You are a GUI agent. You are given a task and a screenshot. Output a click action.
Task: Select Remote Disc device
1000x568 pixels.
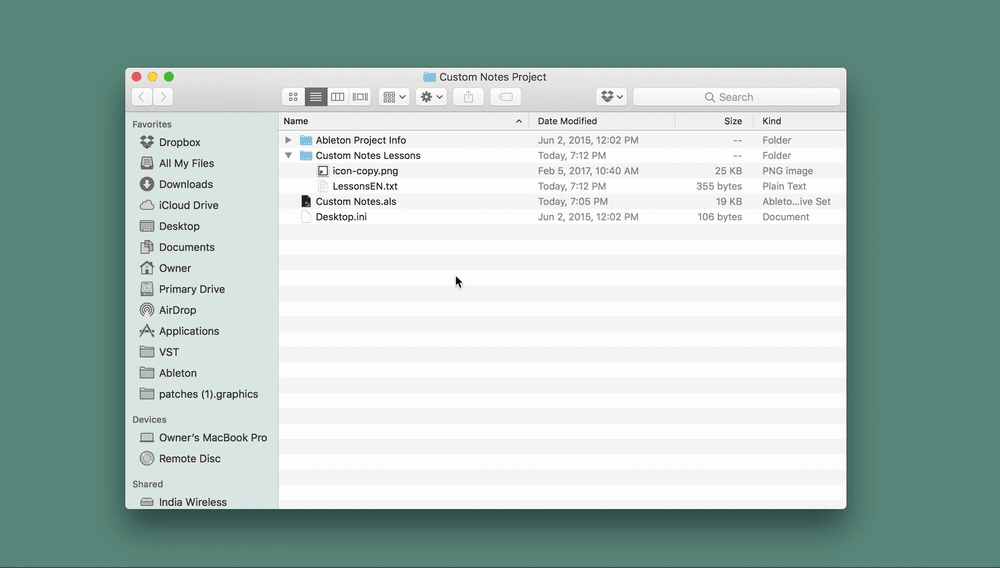(189, 459)
